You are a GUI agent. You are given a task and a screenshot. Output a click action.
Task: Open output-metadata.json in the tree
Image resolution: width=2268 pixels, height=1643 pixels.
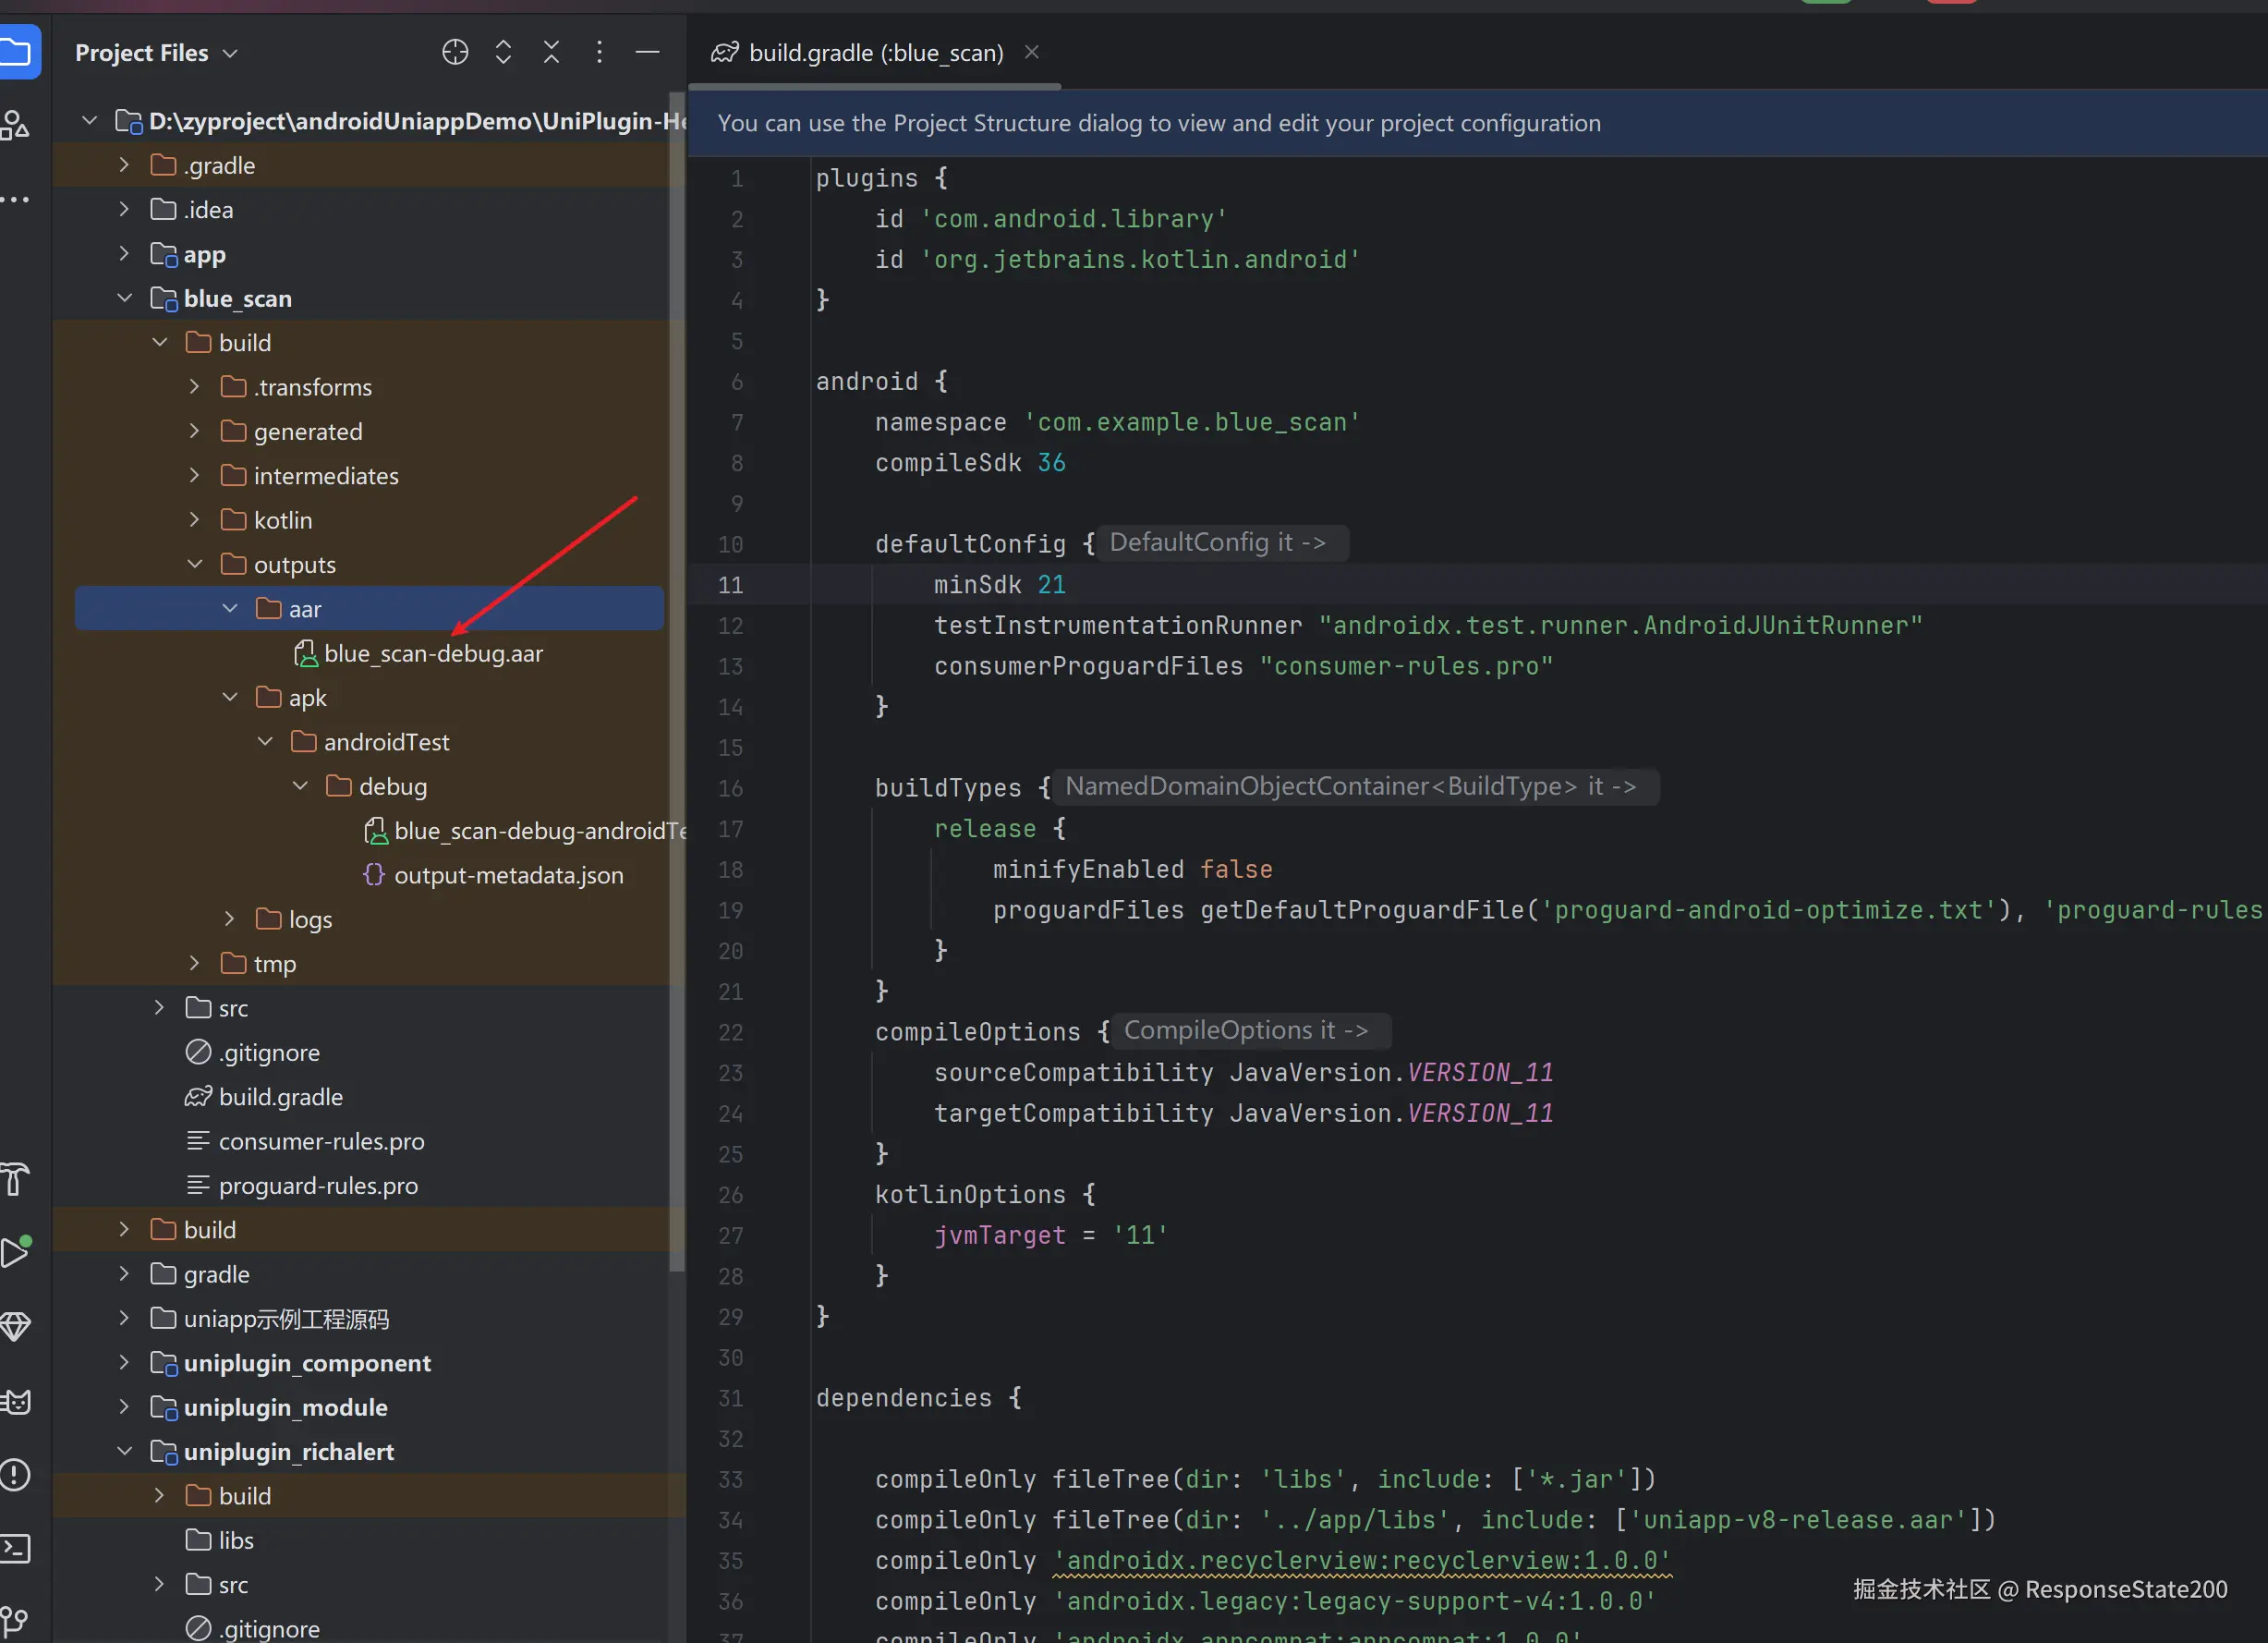tap(507, 875)
